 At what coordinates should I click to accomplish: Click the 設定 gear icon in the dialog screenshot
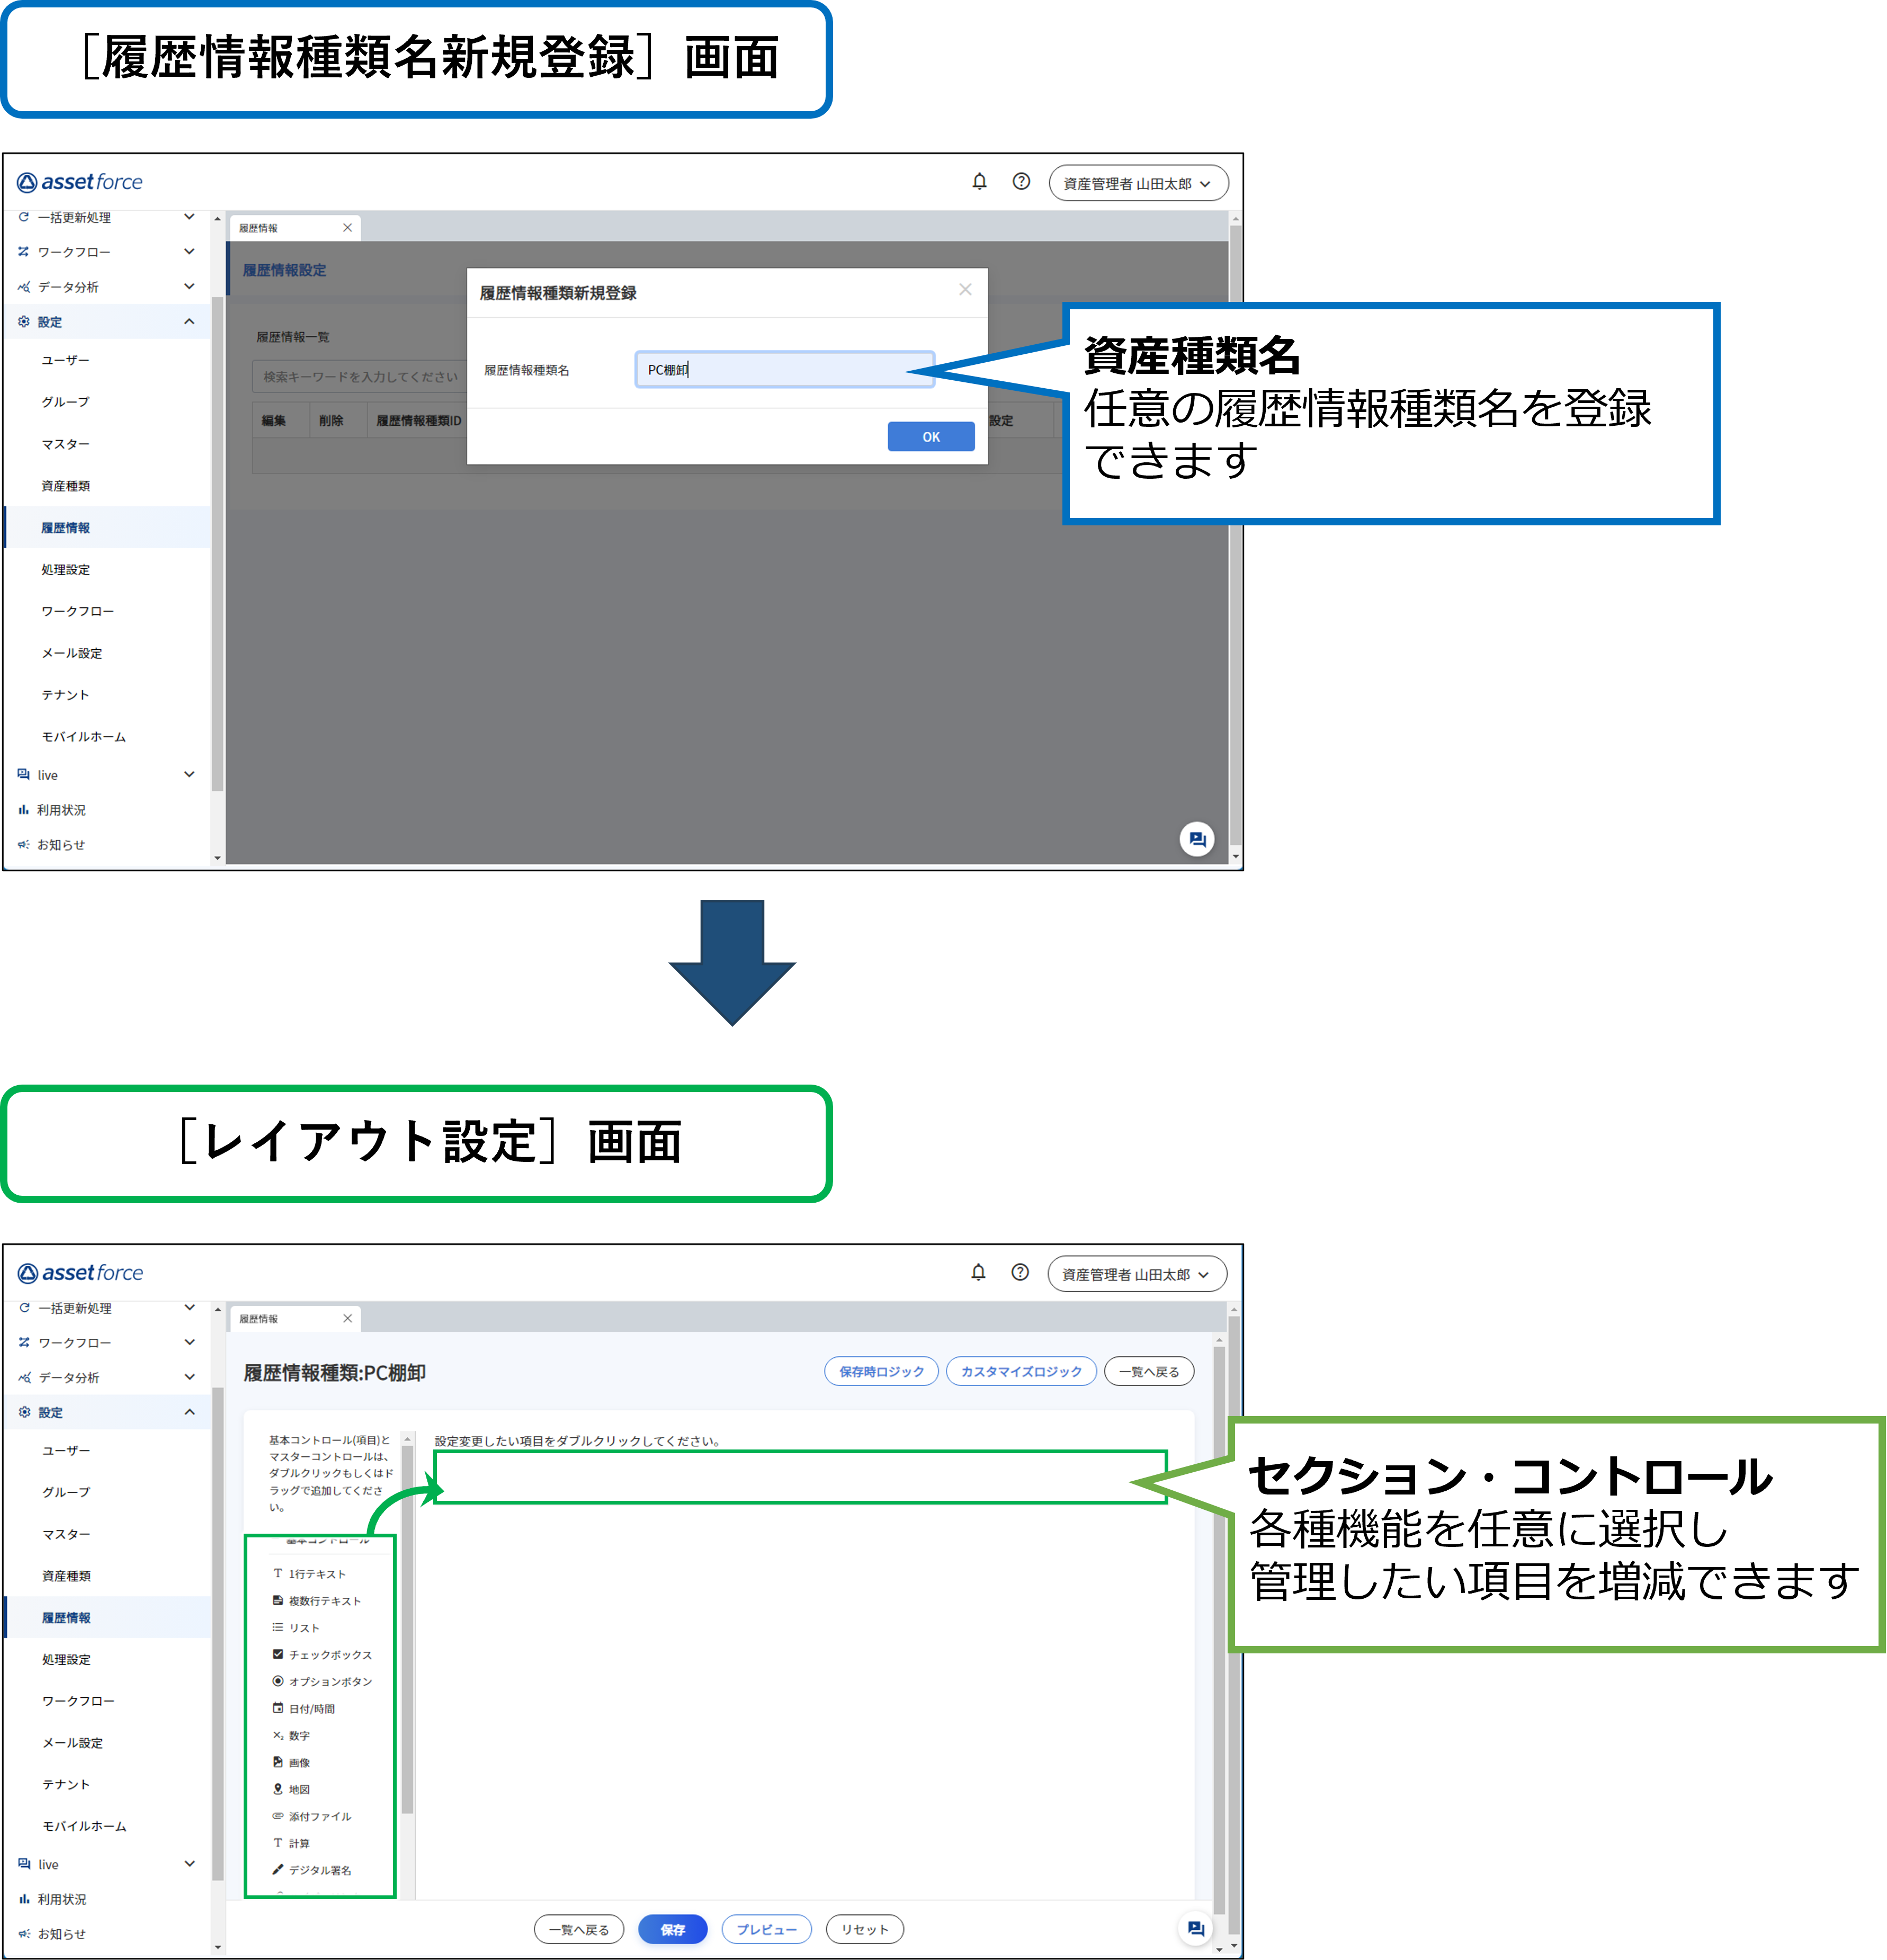24,321
